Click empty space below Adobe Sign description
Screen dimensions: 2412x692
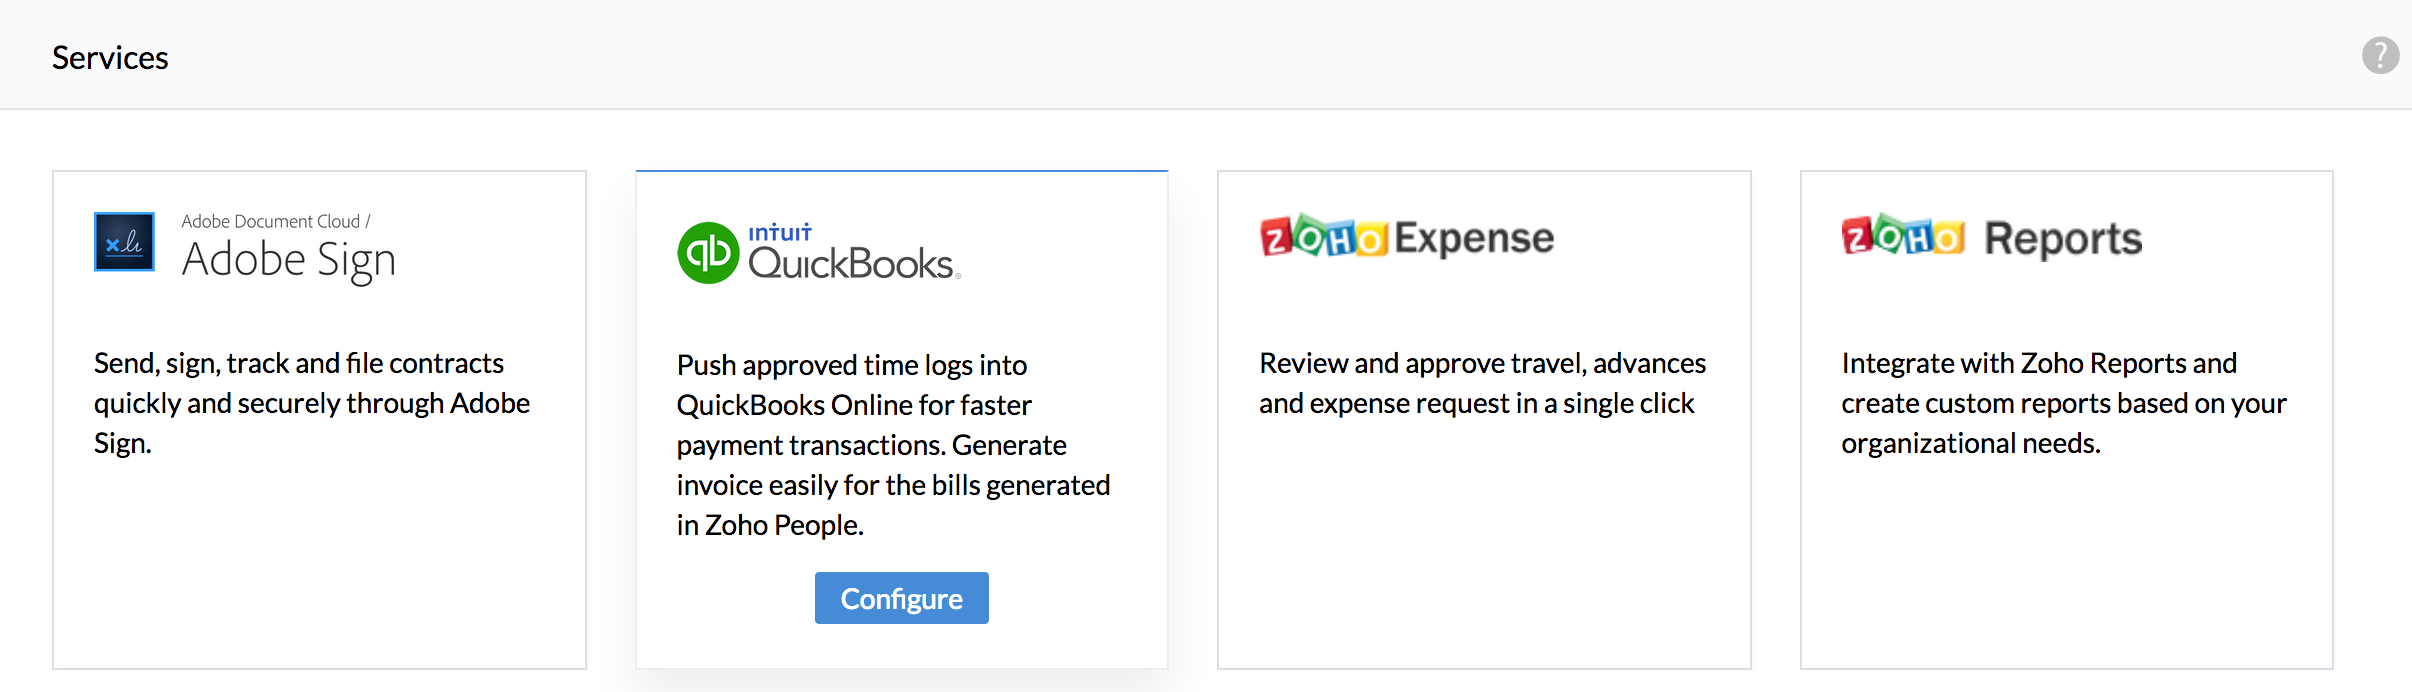point(319,570)
